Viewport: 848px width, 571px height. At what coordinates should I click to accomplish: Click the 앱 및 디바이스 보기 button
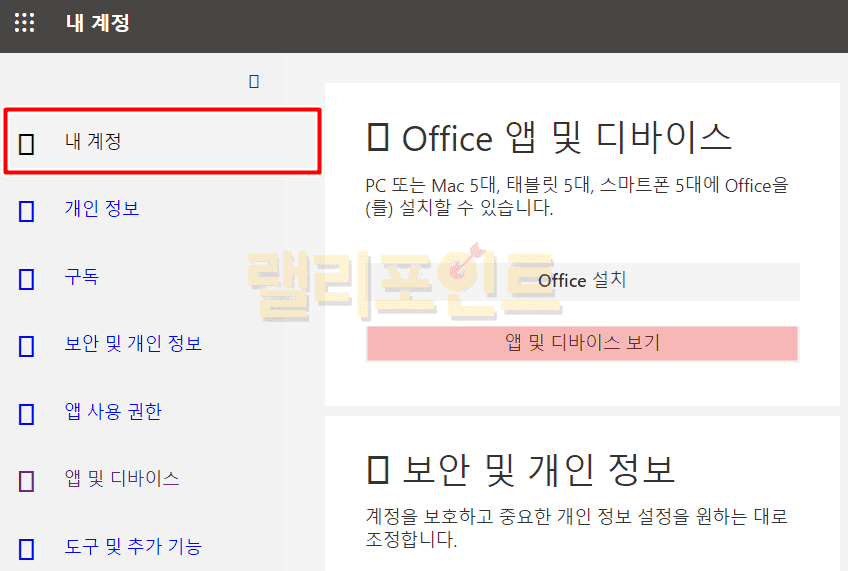582,343
